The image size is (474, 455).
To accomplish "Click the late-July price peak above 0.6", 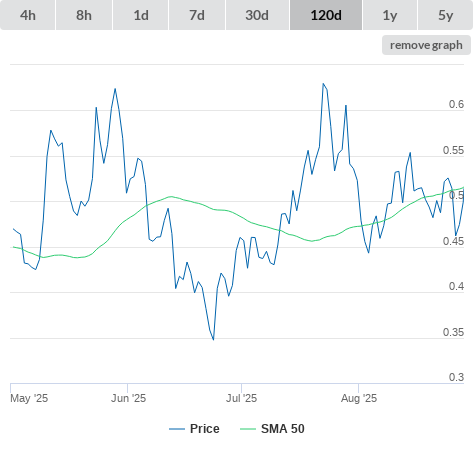I will tap(323, 84).
